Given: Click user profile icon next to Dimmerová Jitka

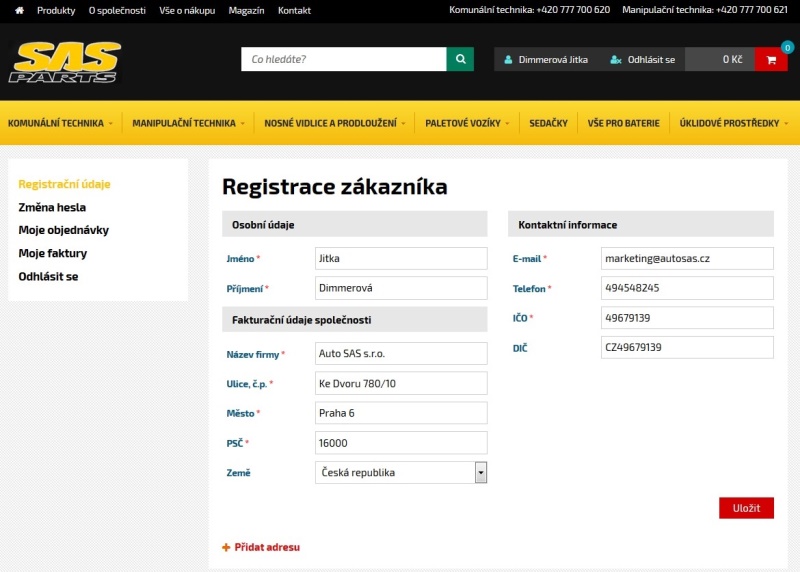Looking at the screenshot, I should click(508, 60).
